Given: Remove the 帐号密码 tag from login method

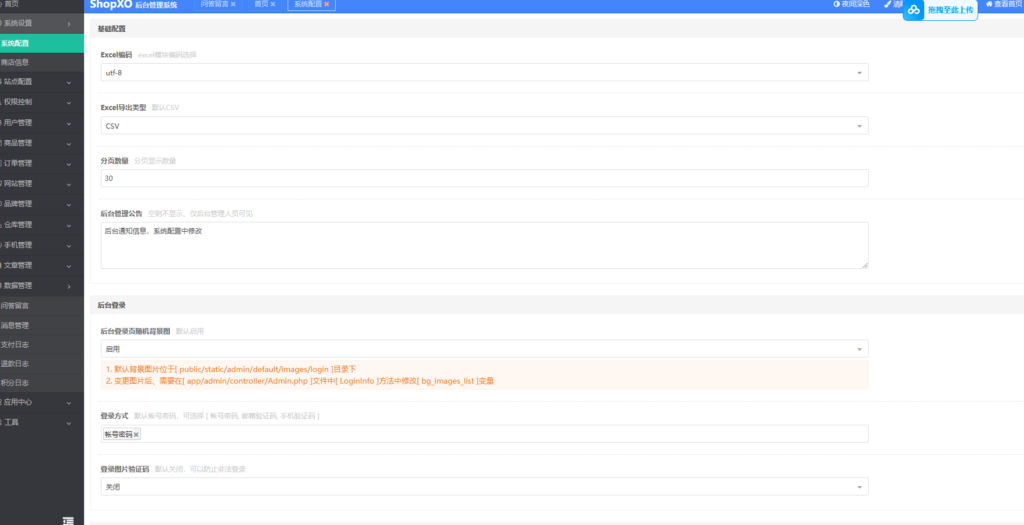Looking at the screenshot, I should [137, 434].
